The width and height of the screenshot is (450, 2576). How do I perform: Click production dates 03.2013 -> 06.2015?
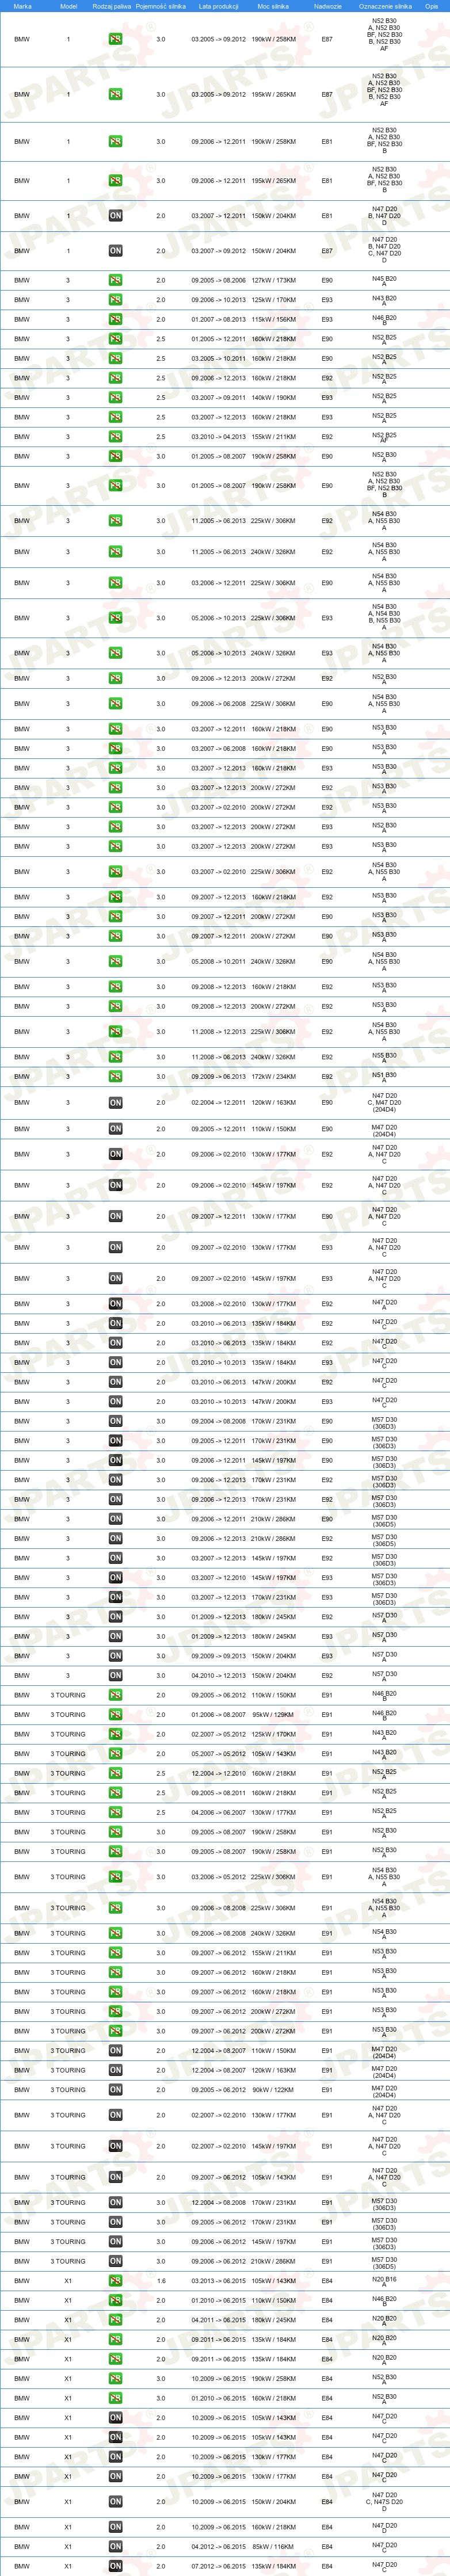tap(218, 2281)
